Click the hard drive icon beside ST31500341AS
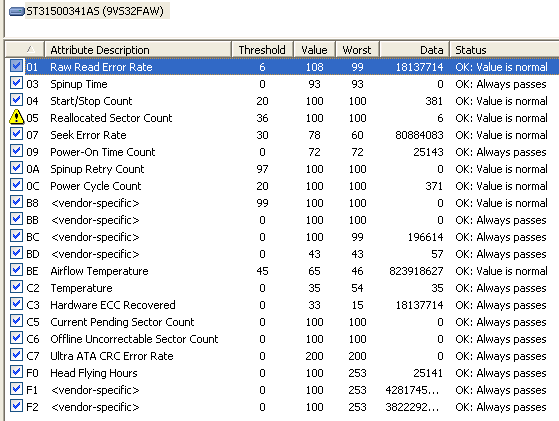 [17, 11]
